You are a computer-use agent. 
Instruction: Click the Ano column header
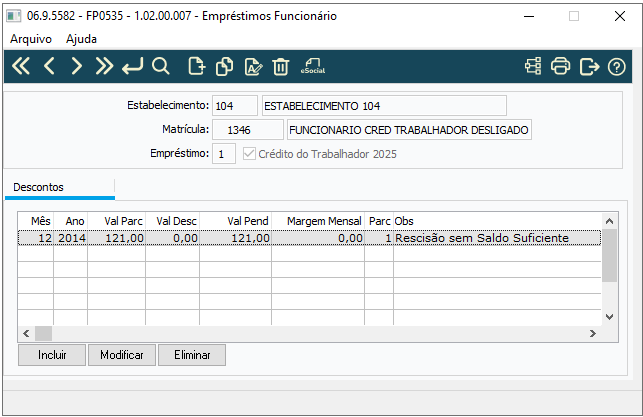click(71, 221)
